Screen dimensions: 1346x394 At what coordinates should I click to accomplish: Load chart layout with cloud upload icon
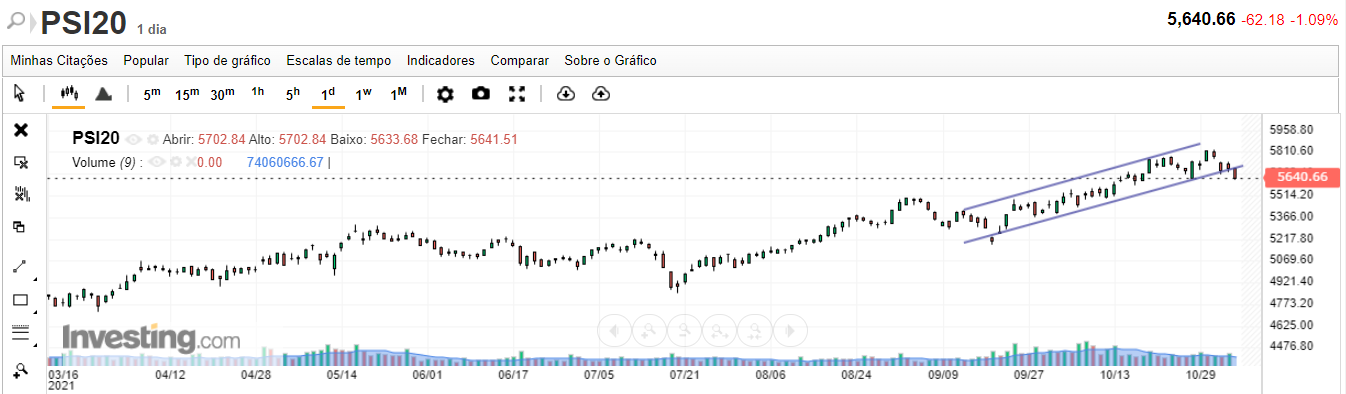click(x=601, y=93)
